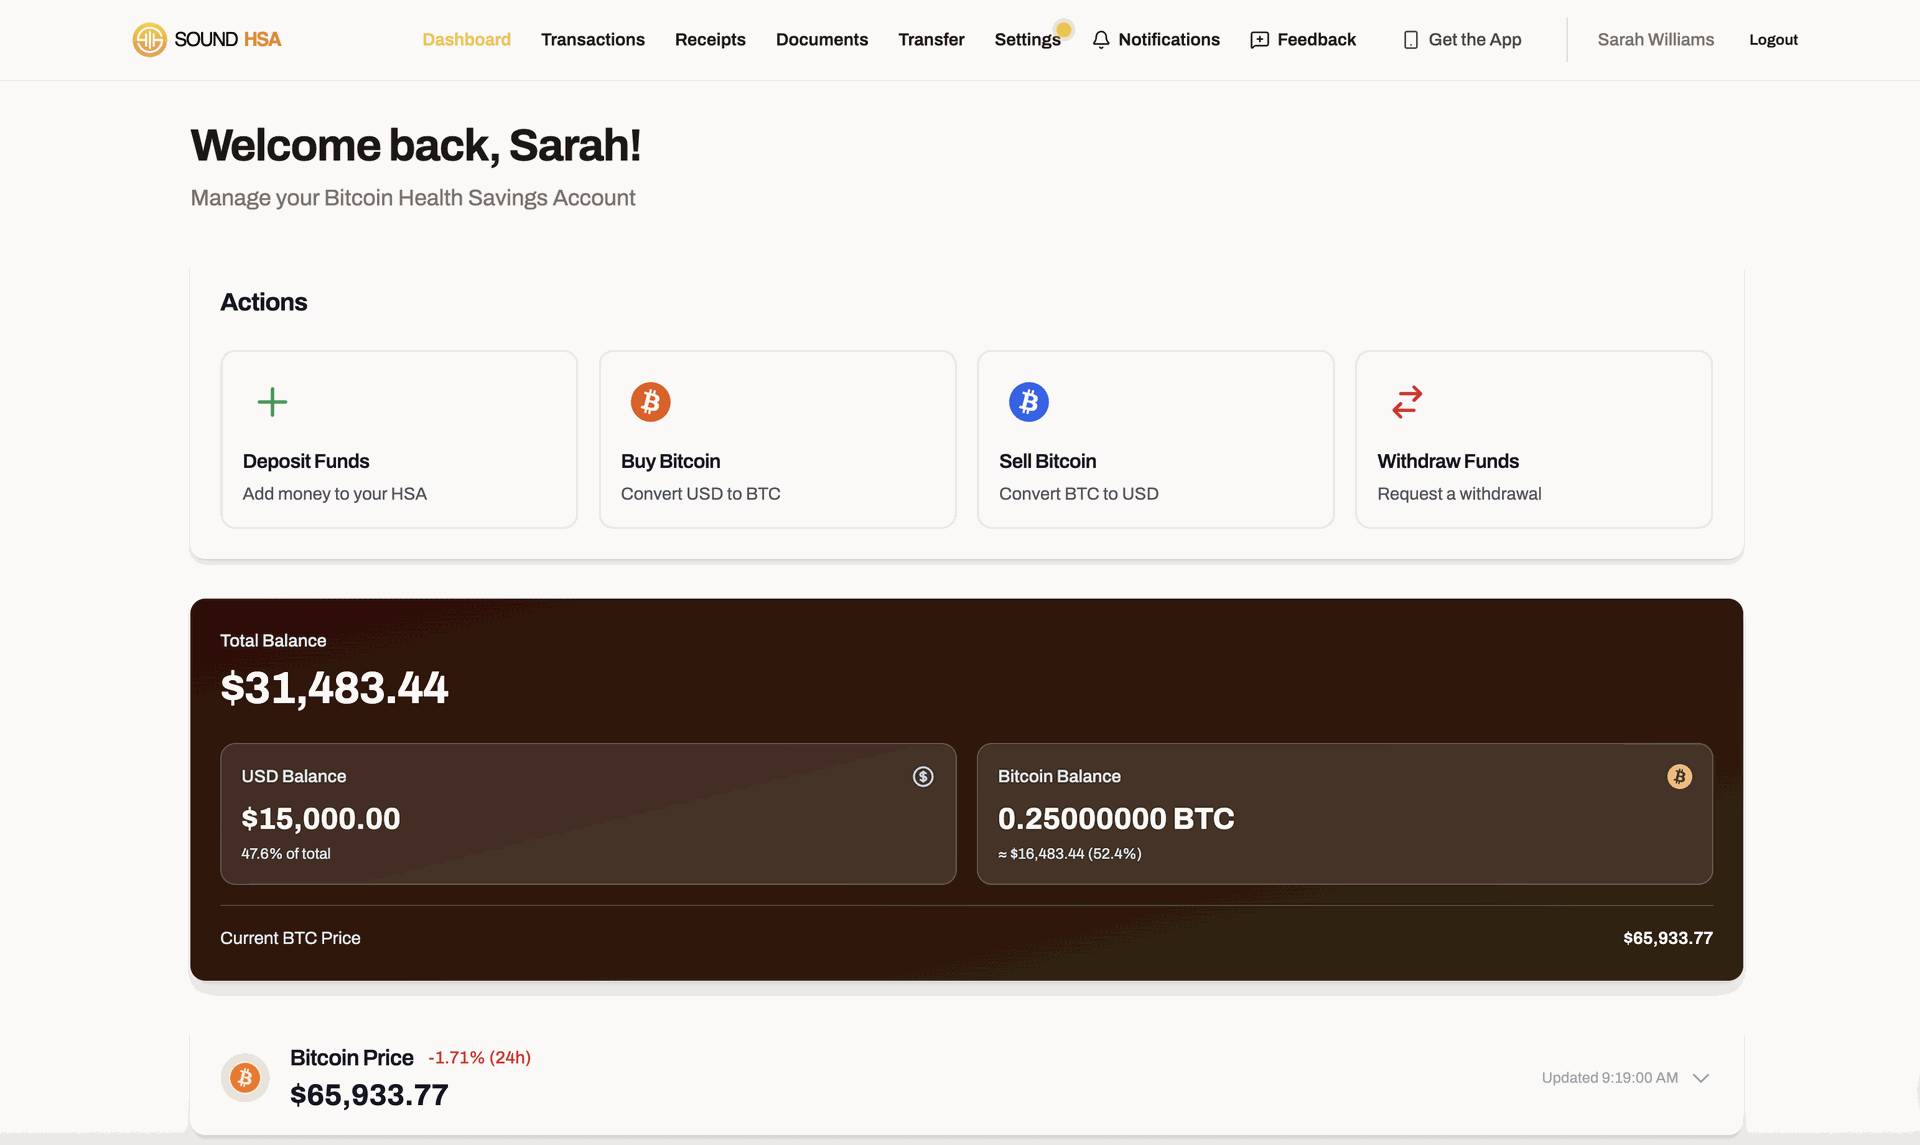
Task: Click the Bitcoin Price coin icon
Action: pyautogui.click(x=245, y=1077)
